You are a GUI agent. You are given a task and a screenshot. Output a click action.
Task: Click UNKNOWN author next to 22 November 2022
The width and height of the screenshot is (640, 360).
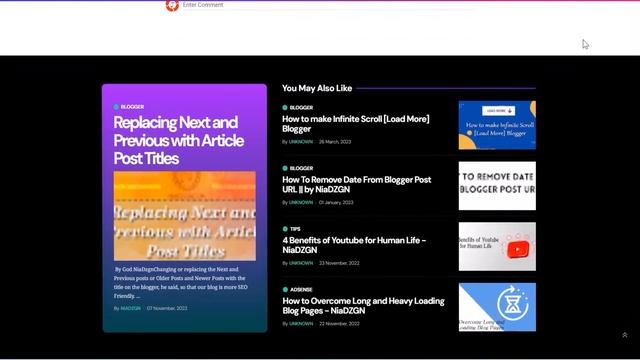[x=301, y=324]
